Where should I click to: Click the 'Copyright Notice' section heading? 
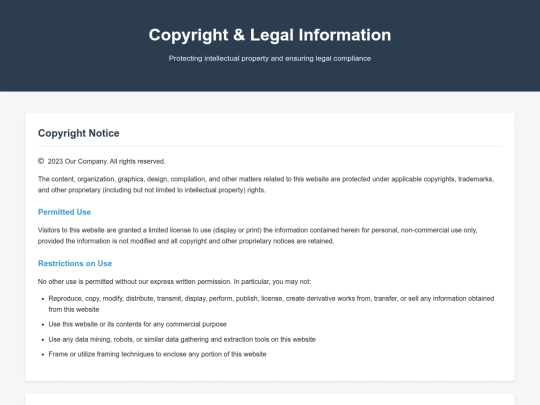(79, 133)
